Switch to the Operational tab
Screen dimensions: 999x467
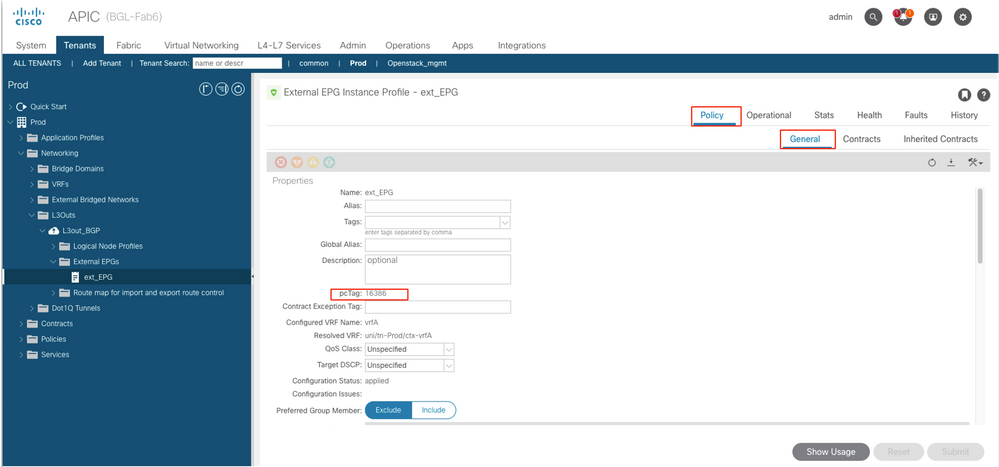coord(769,115)
